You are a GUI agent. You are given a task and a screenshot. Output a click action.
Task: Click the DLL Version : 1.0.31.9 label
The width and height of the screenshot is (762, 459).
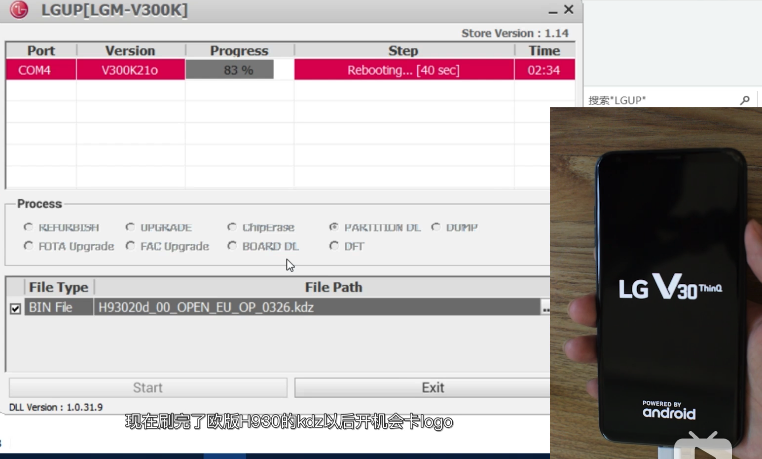(56, 407)
